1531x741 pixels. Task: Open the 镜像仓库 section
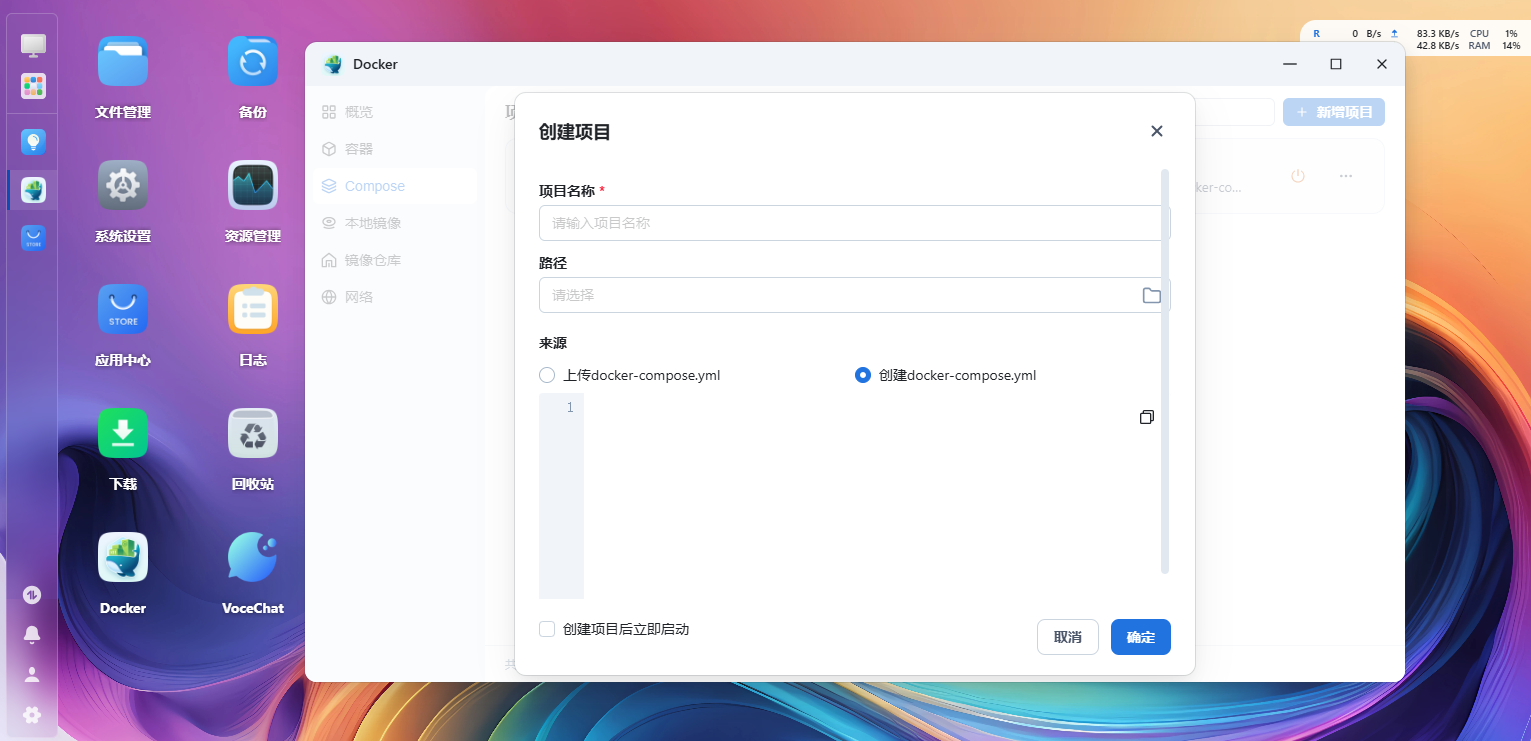click(x=371, y=259)
